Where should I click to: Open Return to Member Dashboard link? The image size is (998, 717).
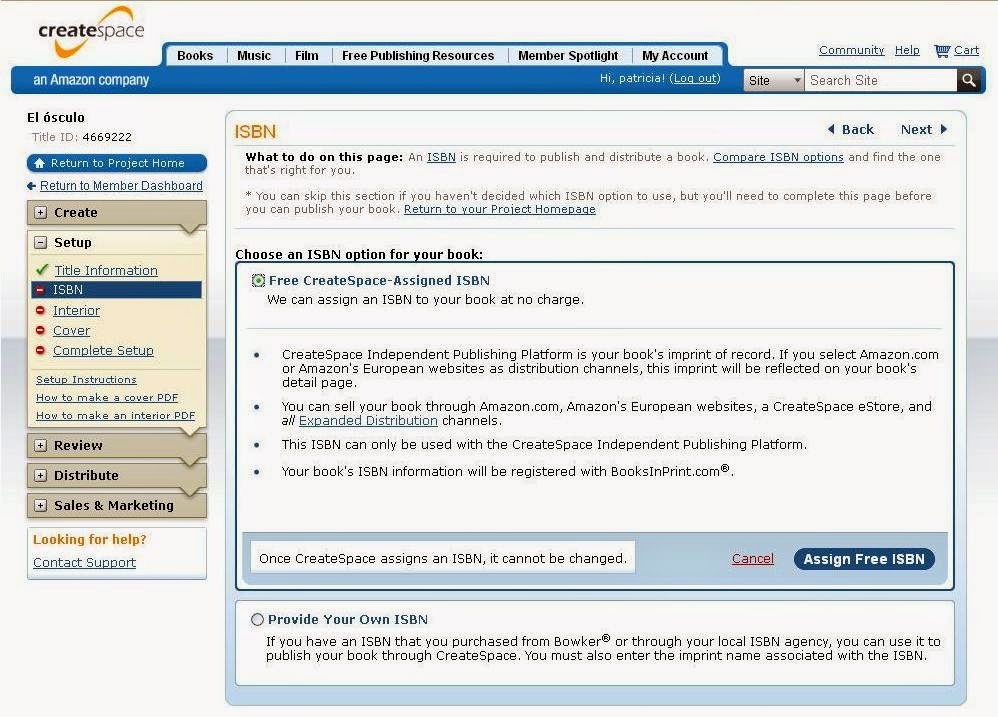(121, 186)
